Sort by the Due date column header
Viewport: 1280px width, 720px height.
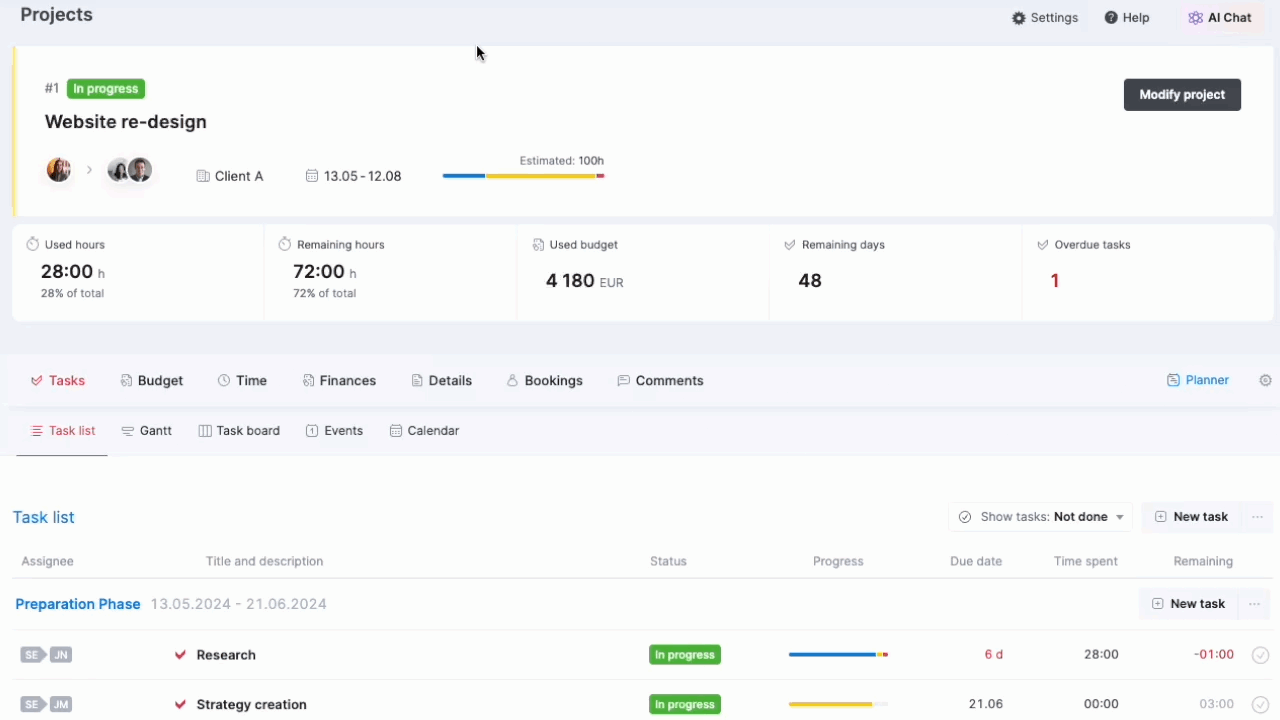coord(976,561)
